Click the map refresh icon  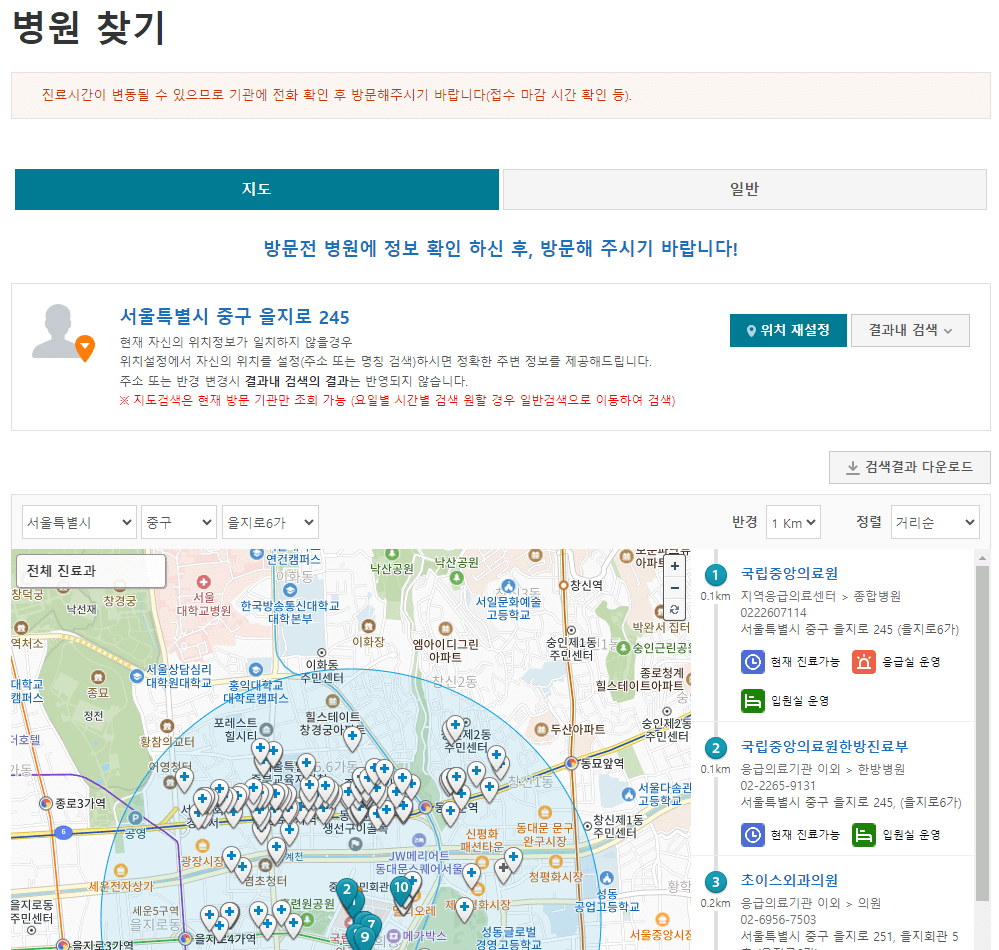[x=675, y=610]
